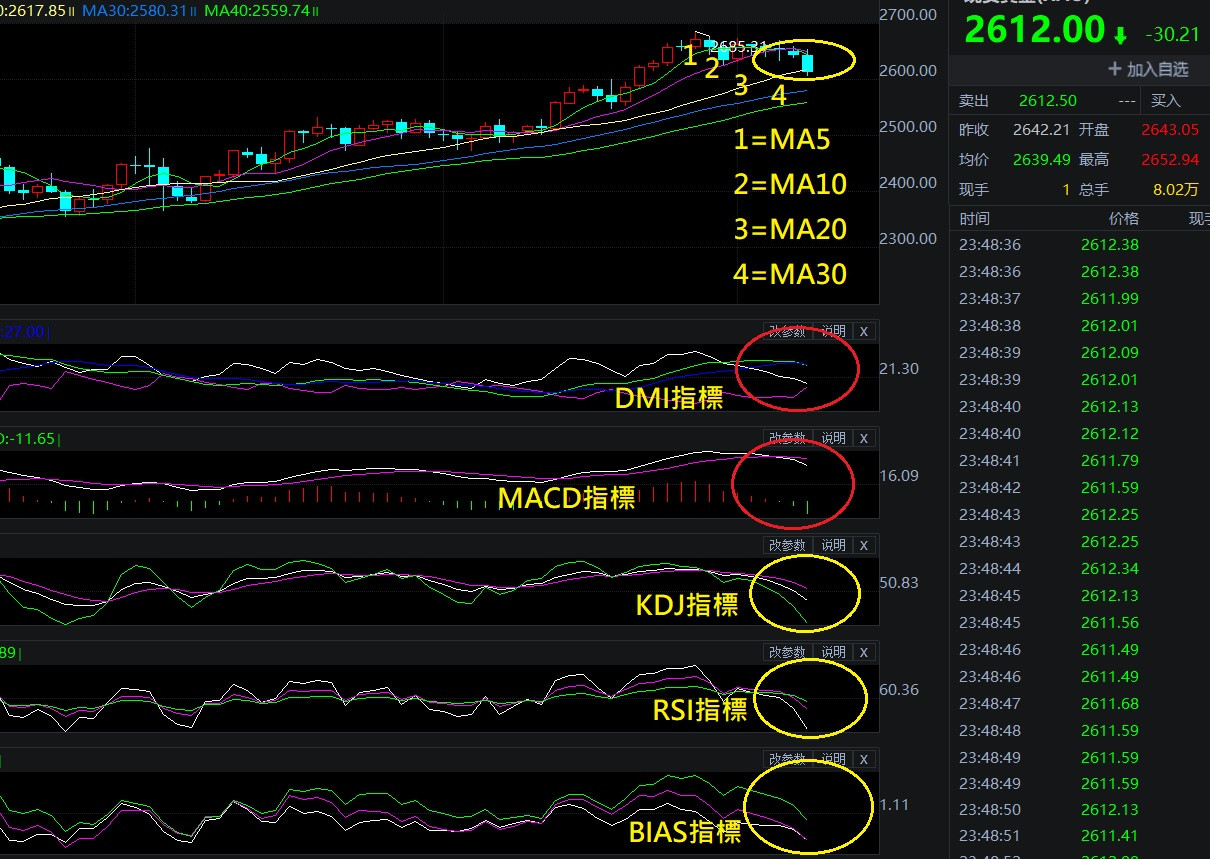Toggle the pause icon beside MA30:2580.31
The width and height of the screenshot is (1210, 859).
coord(193,11)
